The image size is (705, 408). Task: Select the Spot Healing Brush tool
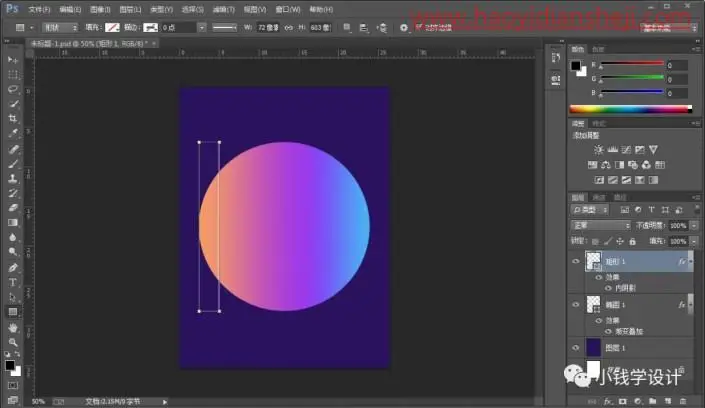(x=13, y=149)
